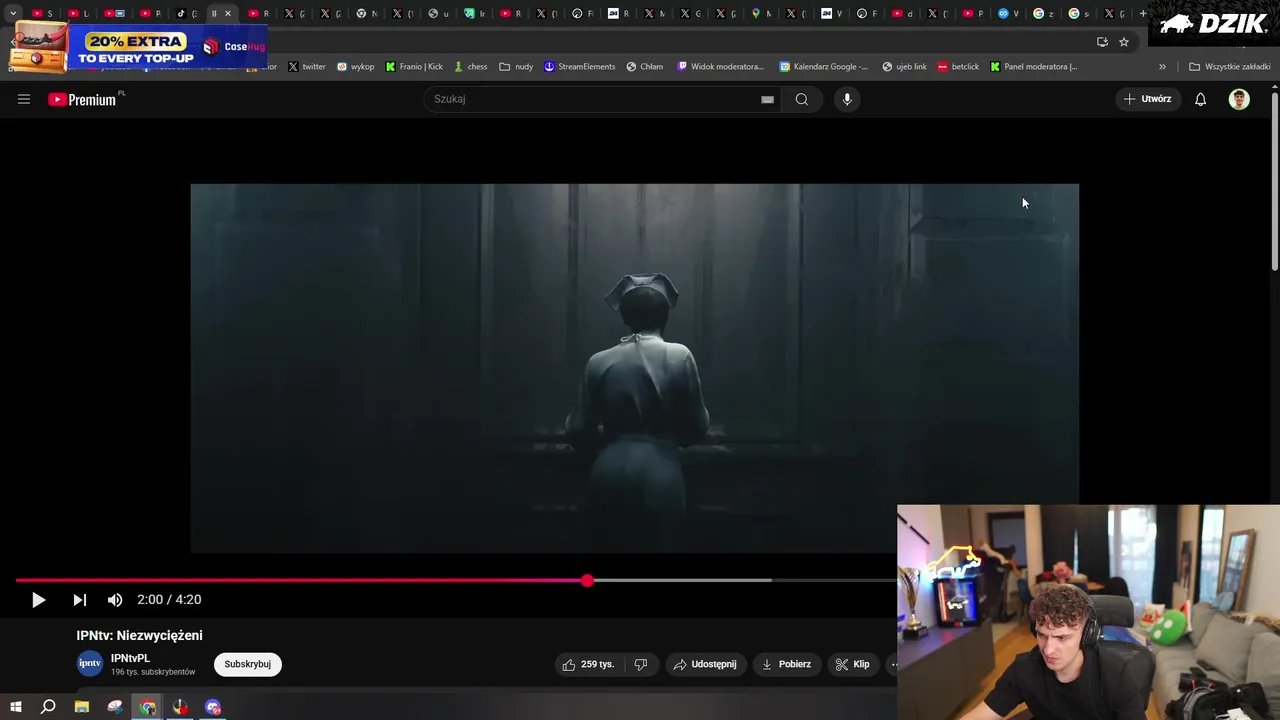Image resolution: width=1280 pixels, height=720 pixels.
Task: Open the ujeb link bookmark
Action: pyautogui.click(x=904, y=67)
